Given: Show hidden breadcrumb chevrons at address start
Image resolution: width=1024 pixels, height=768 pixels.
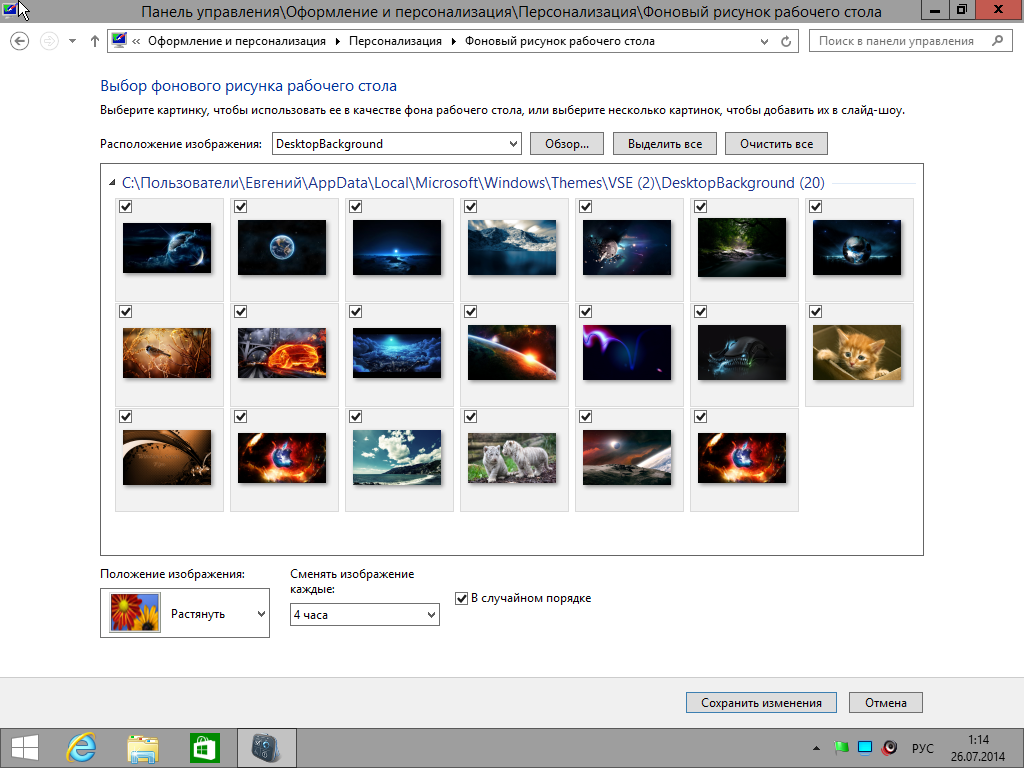Looking at the screenshot, I should (136, 41).
